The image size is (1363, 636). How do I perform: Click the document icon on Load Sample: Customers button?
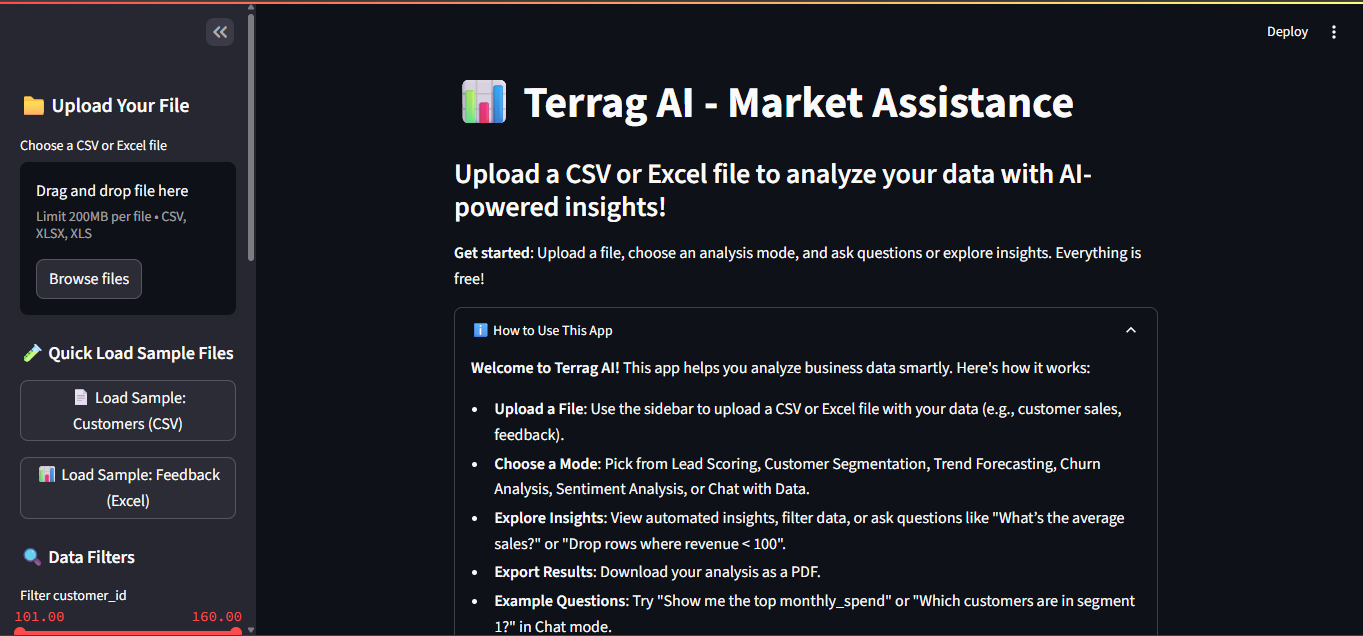point(82,397)
